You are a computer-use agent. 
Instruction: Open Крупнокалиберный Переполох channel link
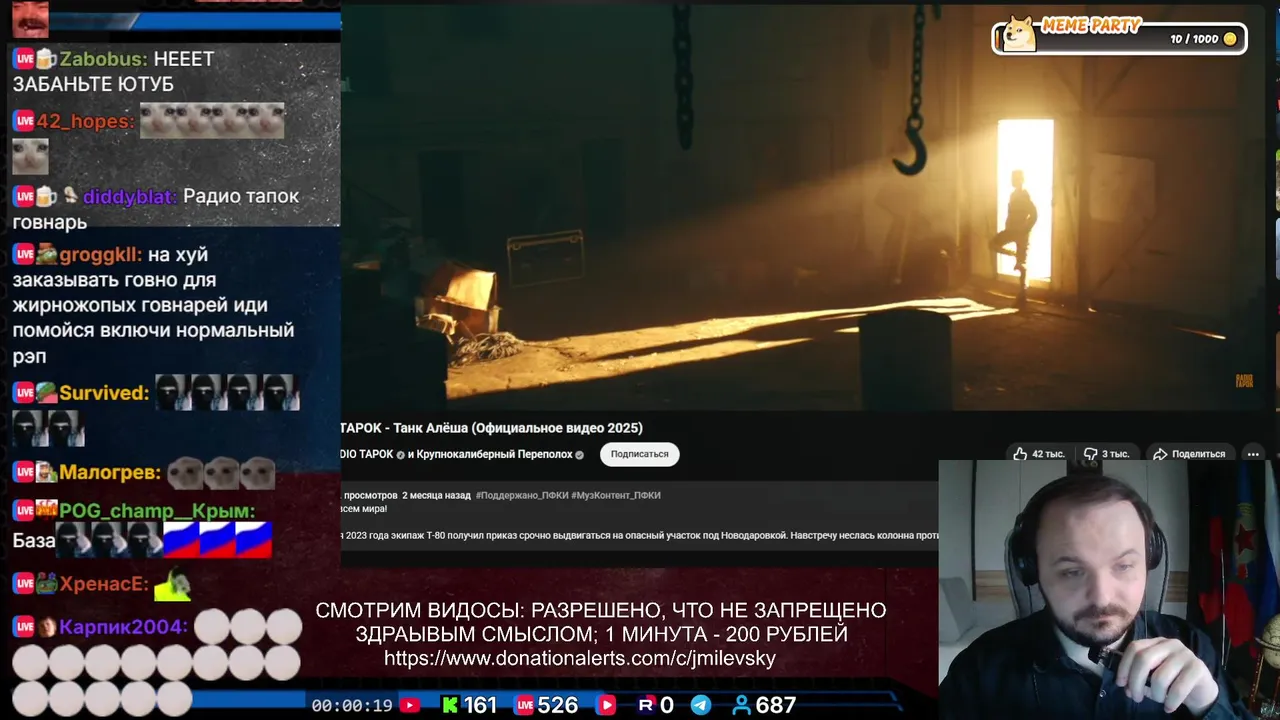pos(495,454)
